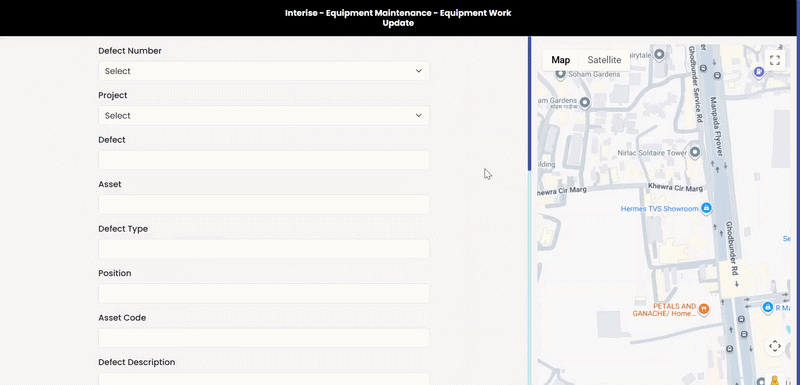The width and height of the screenshot is (800, 385).
Task: Click the purple gas station map icon
Action: click(759, 72)
